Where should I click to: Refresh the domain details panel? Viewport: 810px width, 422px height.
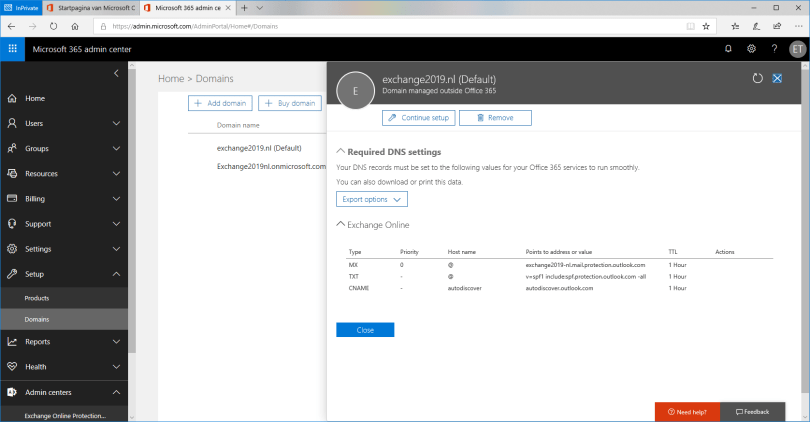[757, 78]
